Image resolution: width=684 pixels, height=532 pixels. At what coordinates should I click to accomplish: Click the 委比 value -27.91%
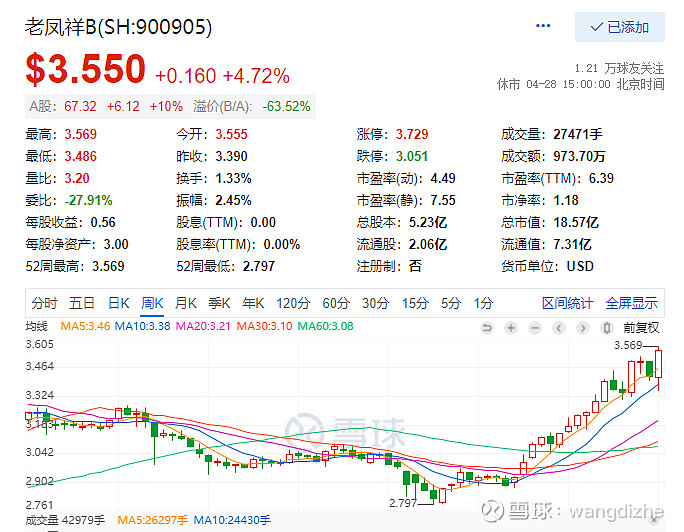(89, 200)
